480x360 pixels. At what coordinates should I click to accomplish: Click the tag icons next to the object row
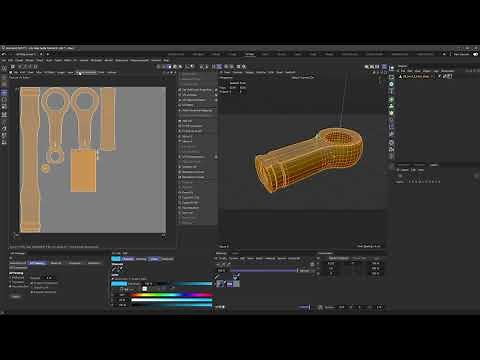point(446,76)
